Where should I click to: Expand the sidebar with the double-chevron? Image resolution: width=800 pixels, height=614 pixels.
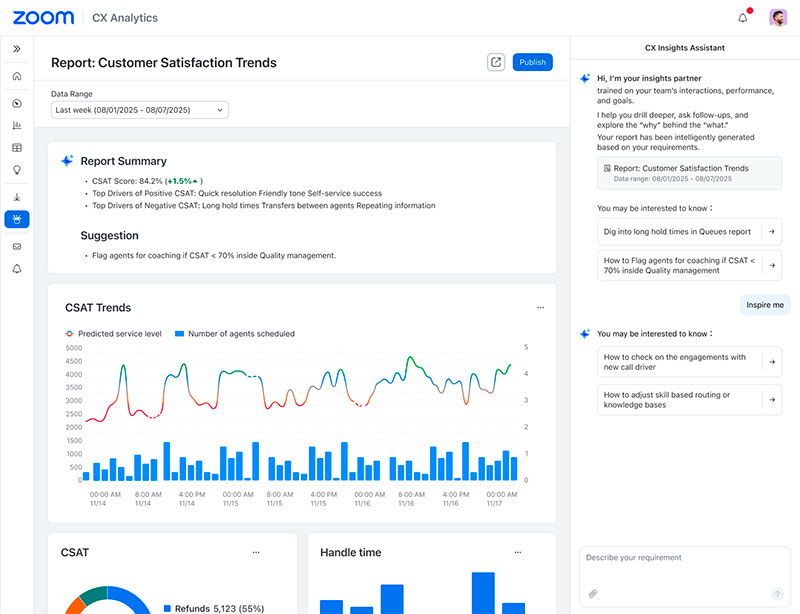tap(16, 47)
